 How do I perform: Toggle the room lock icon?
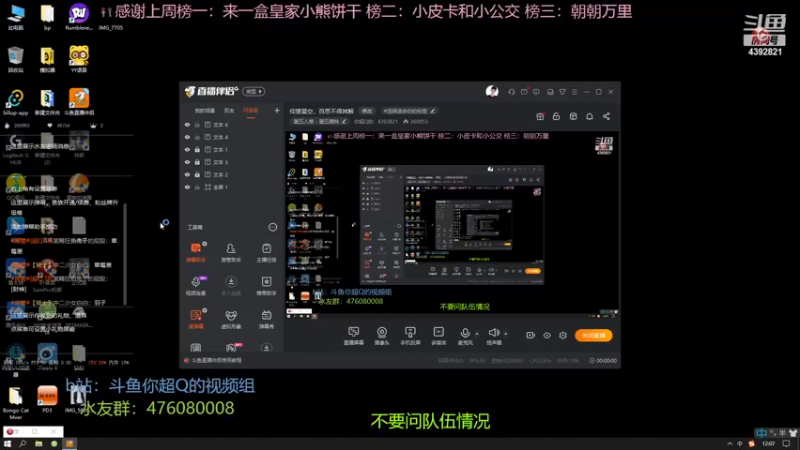[556, 116]
